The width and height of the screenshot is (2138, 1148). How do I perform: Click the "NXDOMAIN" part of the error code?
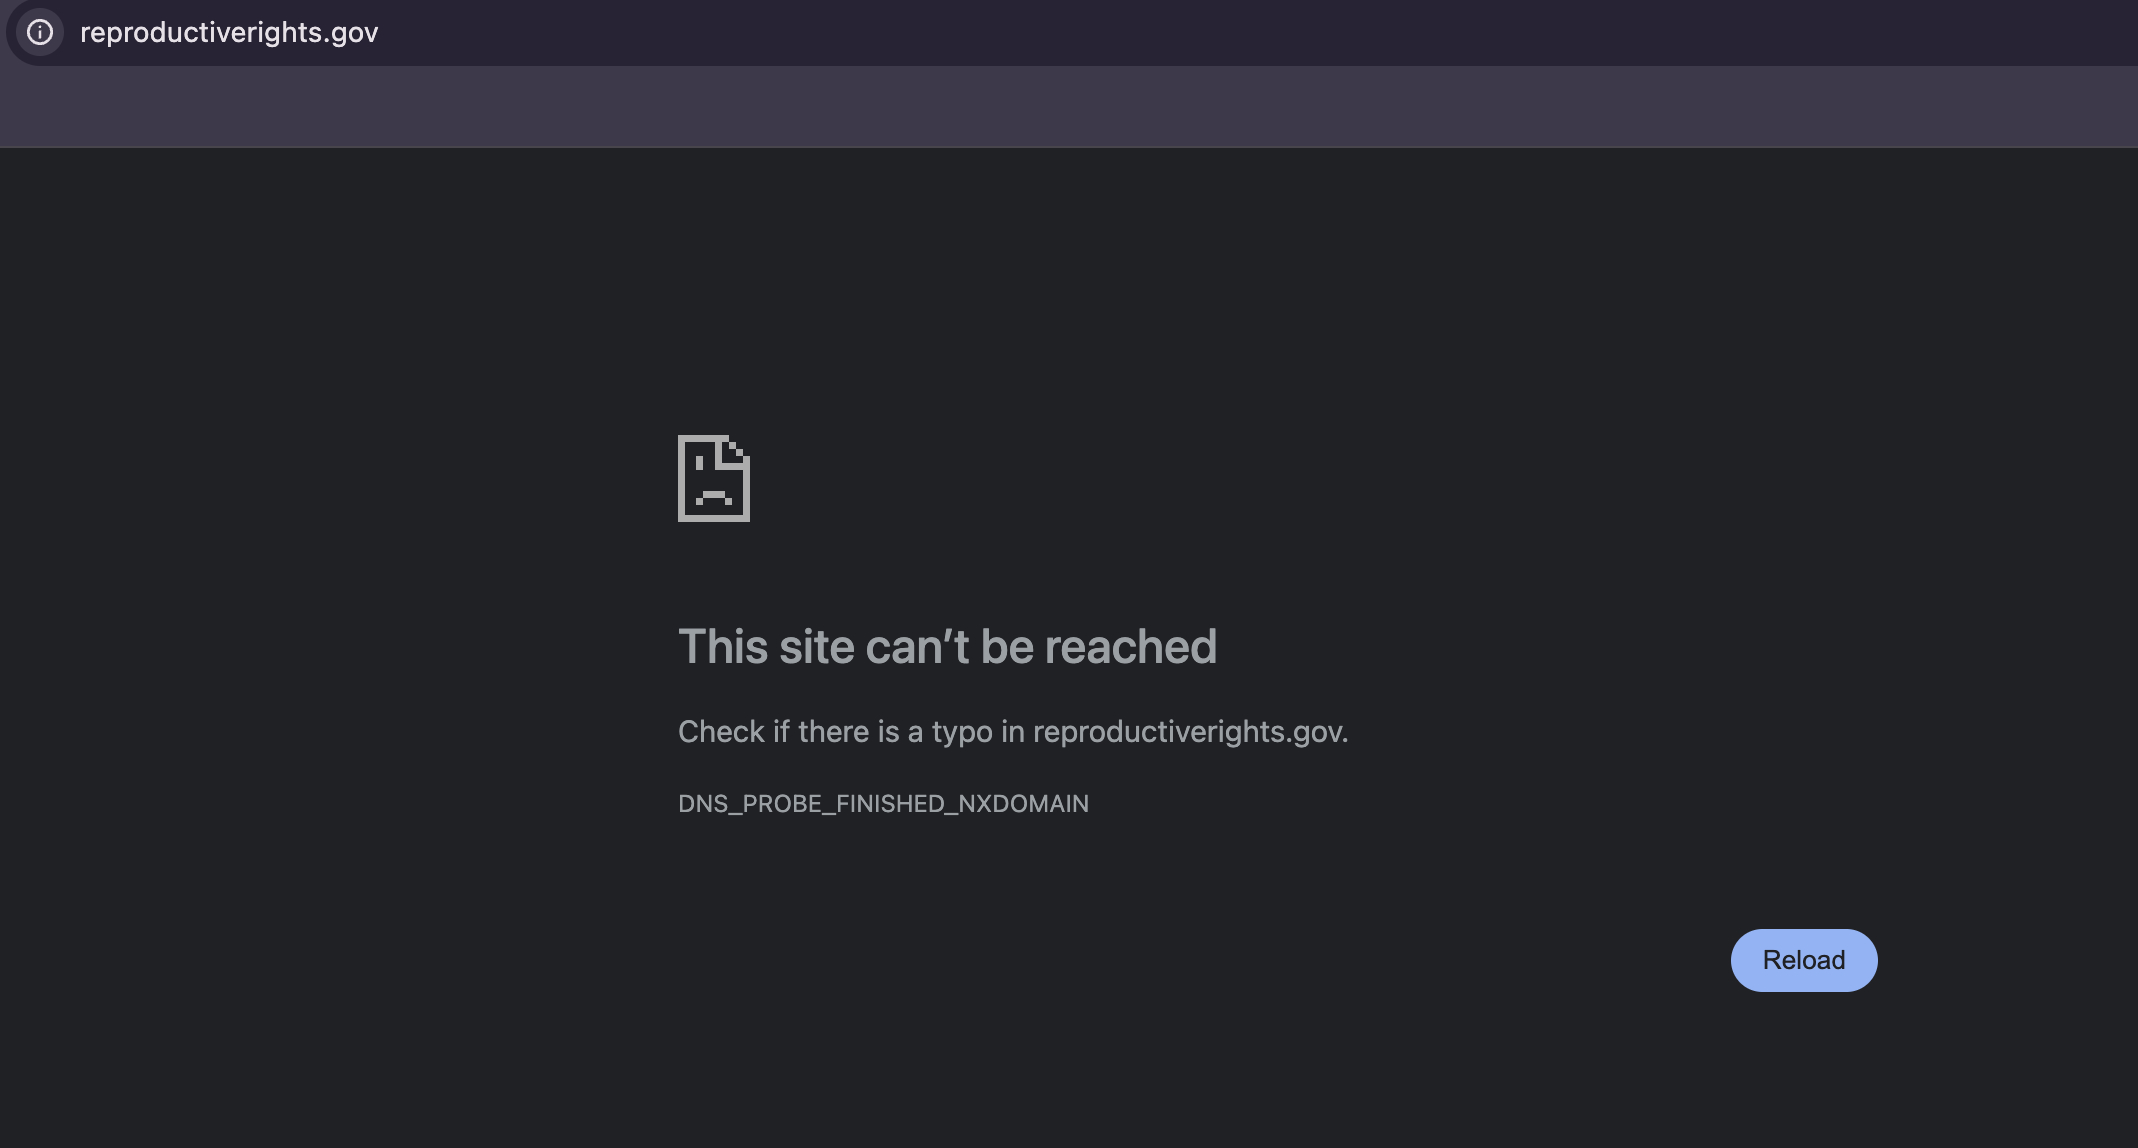(x=1023, y=804)
